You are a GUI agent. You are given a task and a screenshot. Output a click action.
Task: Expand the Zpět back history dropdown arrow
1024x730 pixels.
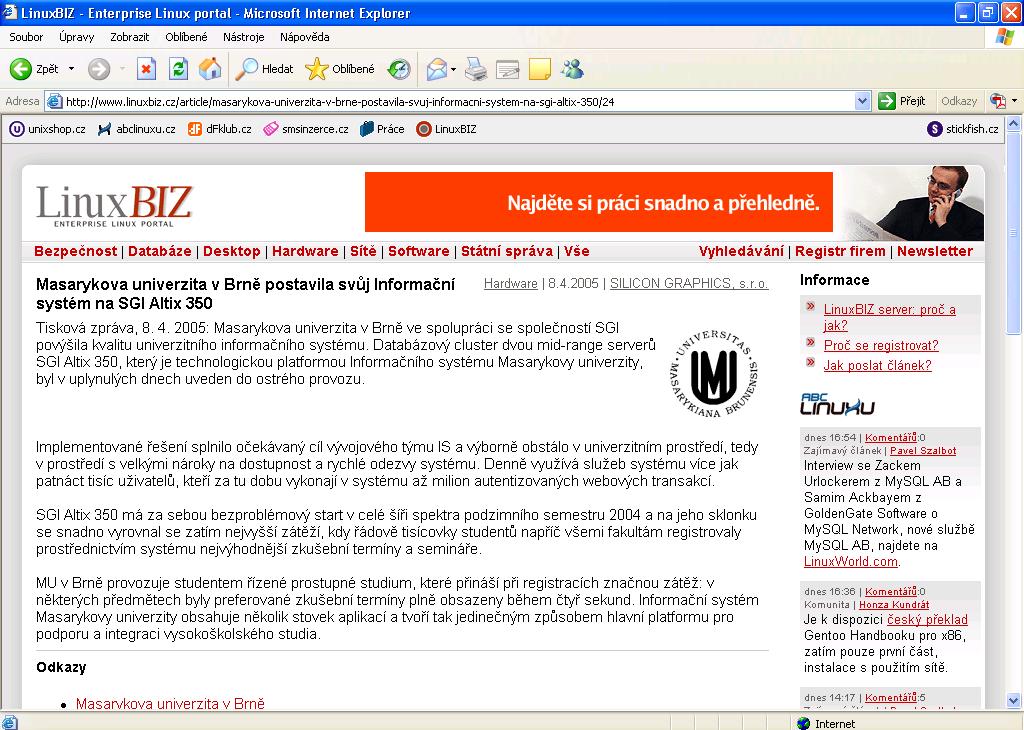(x=71, y=69)
